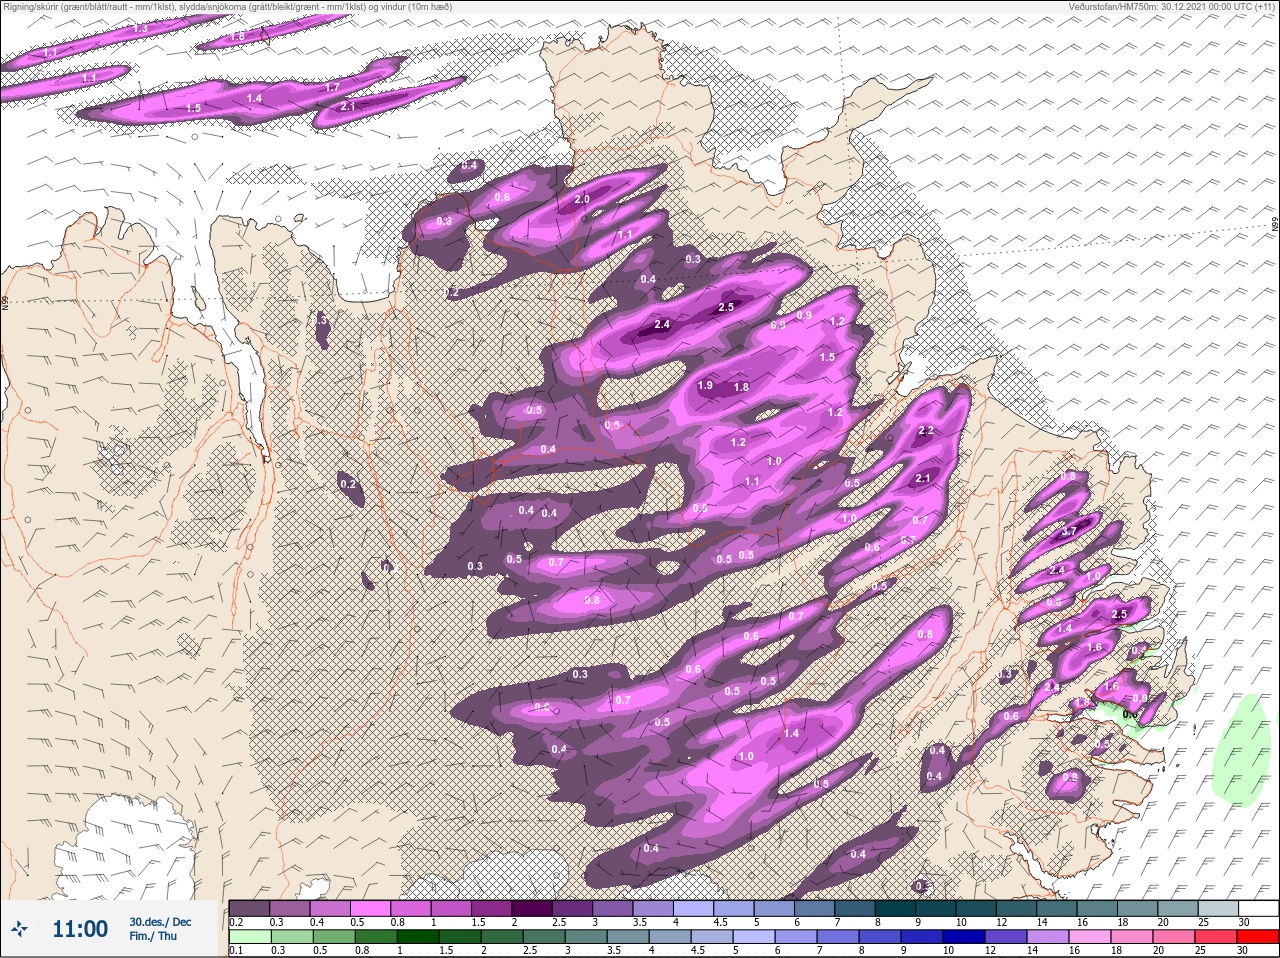The width and height of the screenshot is (1280, 958).
Task: Pick lower legend pale green swatch at 0.1
Action: click(x=249, y=937)
